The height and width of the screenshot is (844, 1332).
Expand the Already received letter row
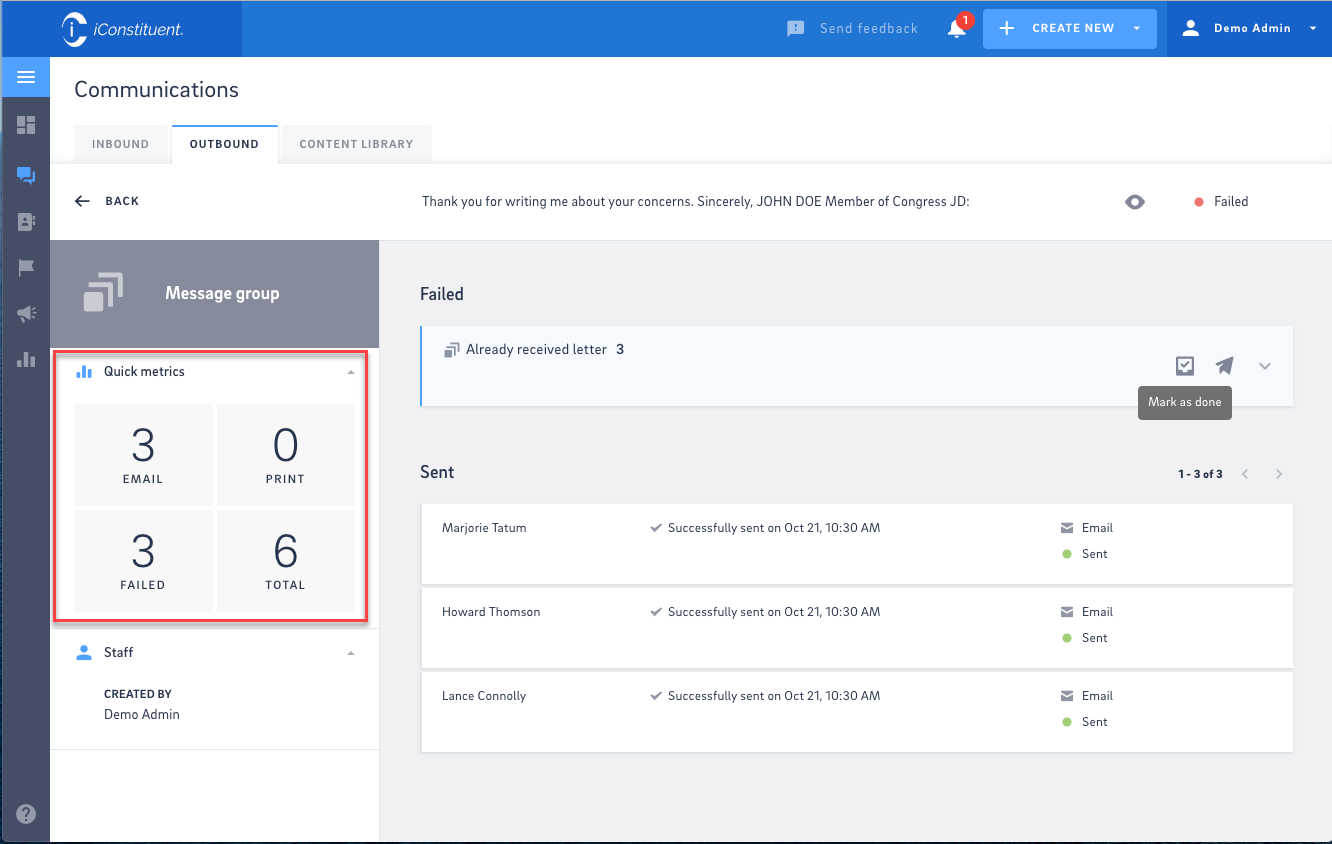(x=1265, y=366)
